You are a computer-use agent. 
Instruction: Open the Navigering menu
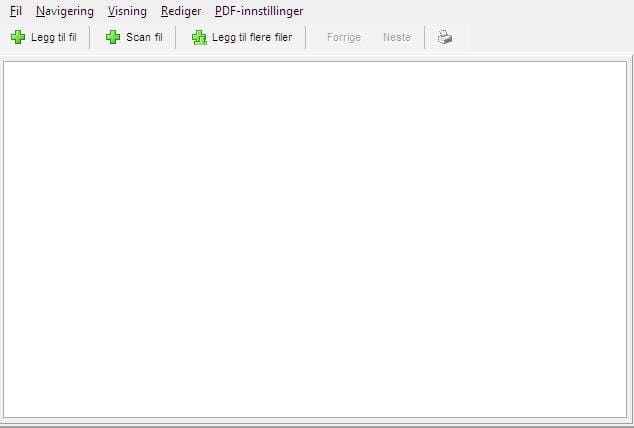64,11
